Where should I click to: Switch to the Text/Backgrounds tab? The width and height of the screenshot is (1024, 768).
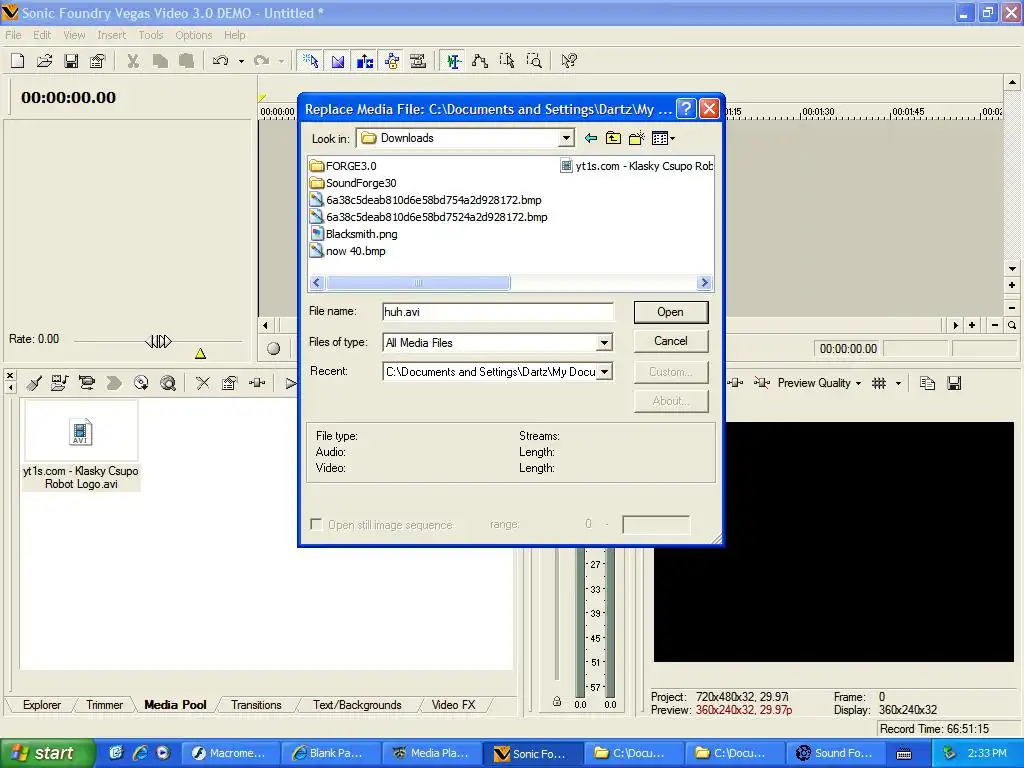(357, 705)
